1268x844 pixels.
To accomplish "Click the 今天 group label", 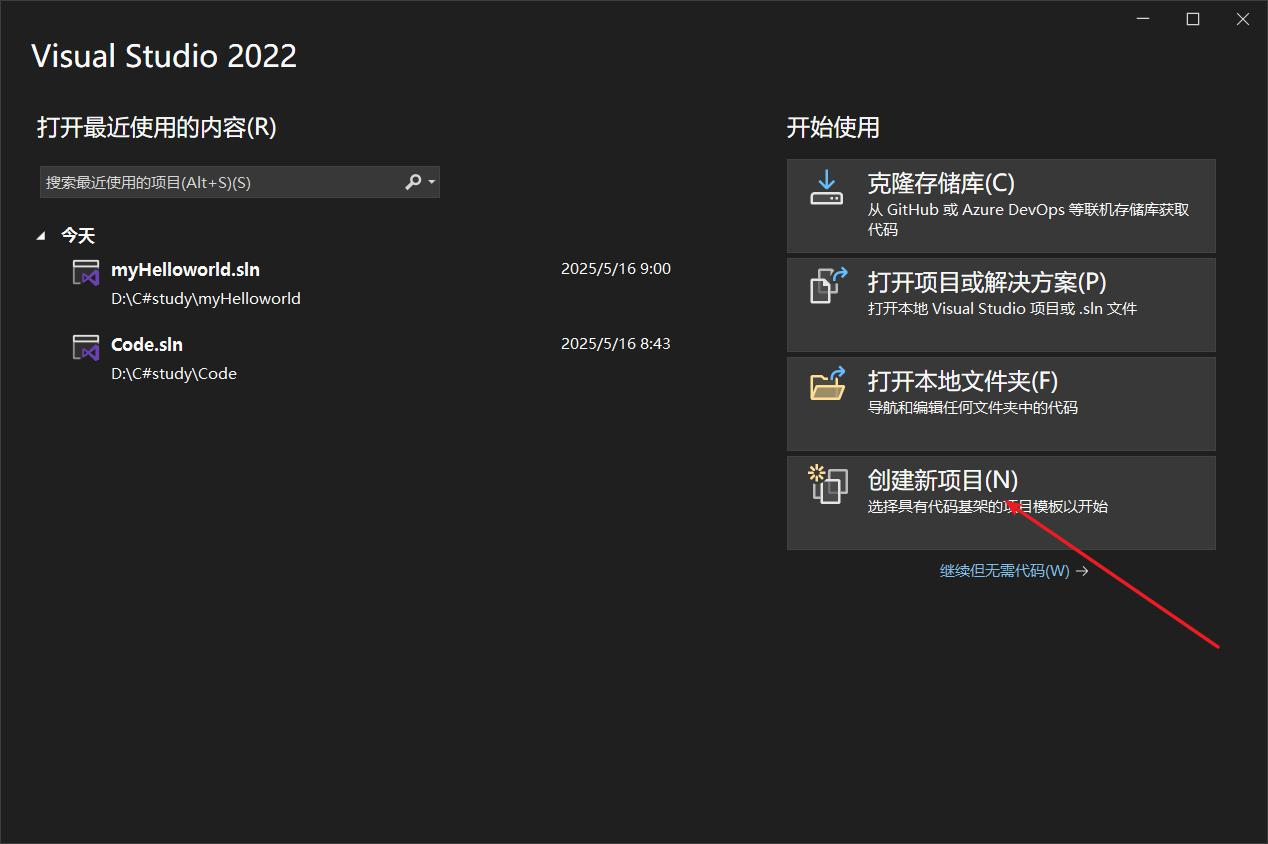I will [x=78, y=235].
